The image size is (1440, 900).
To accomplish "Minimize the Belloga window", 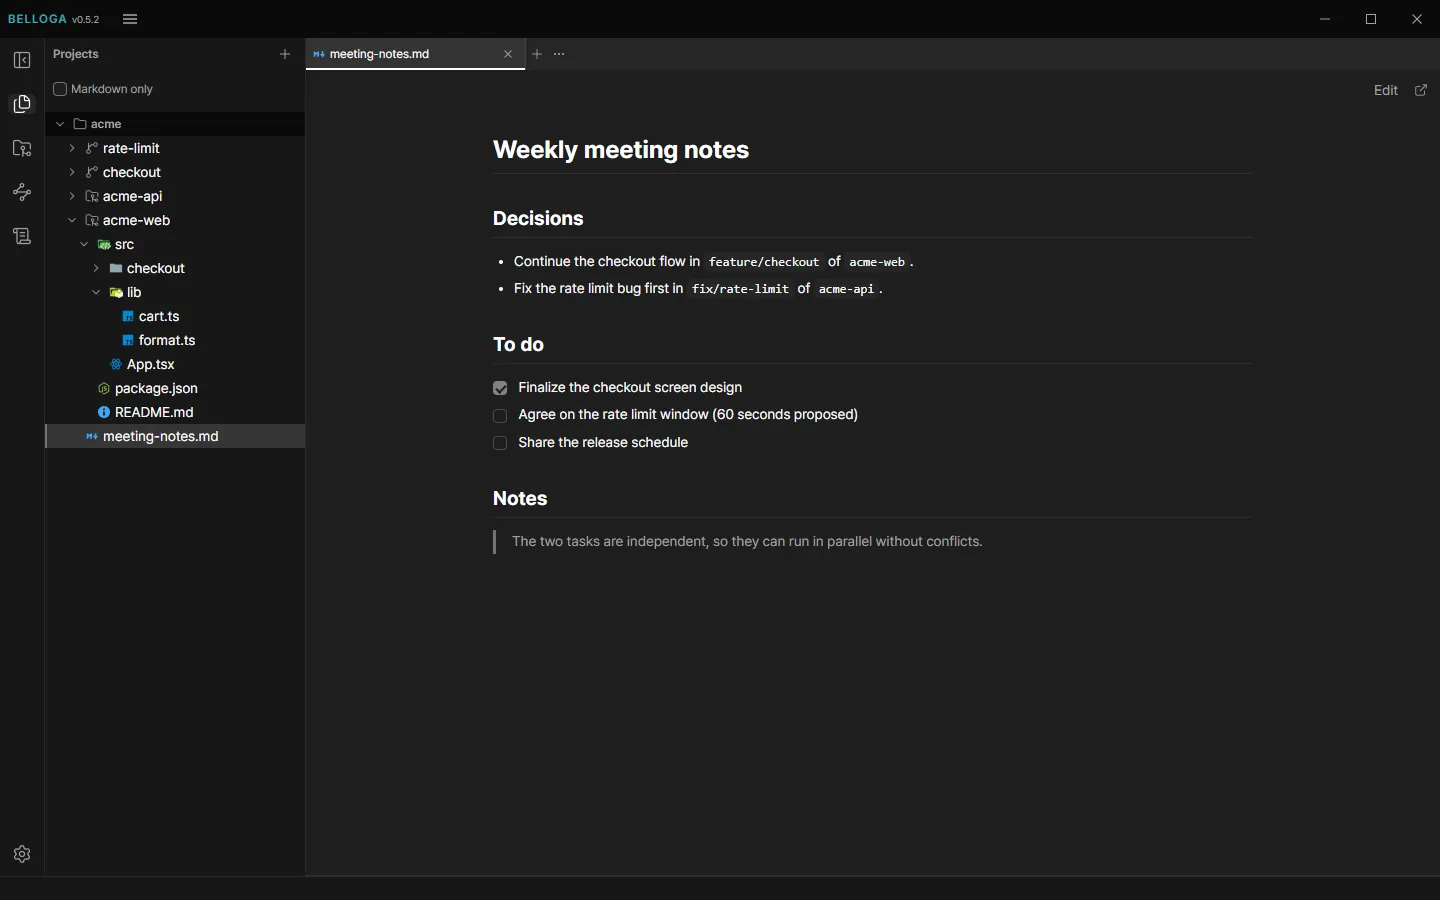I will pos(1326,19).
